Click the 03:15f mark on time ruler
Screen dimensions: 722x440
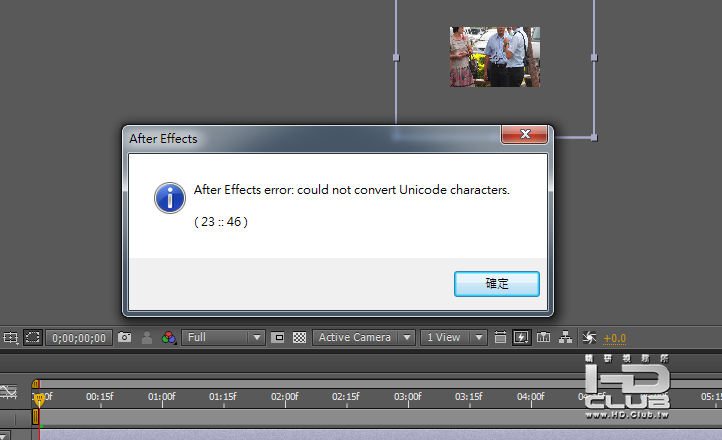[469, 397]
